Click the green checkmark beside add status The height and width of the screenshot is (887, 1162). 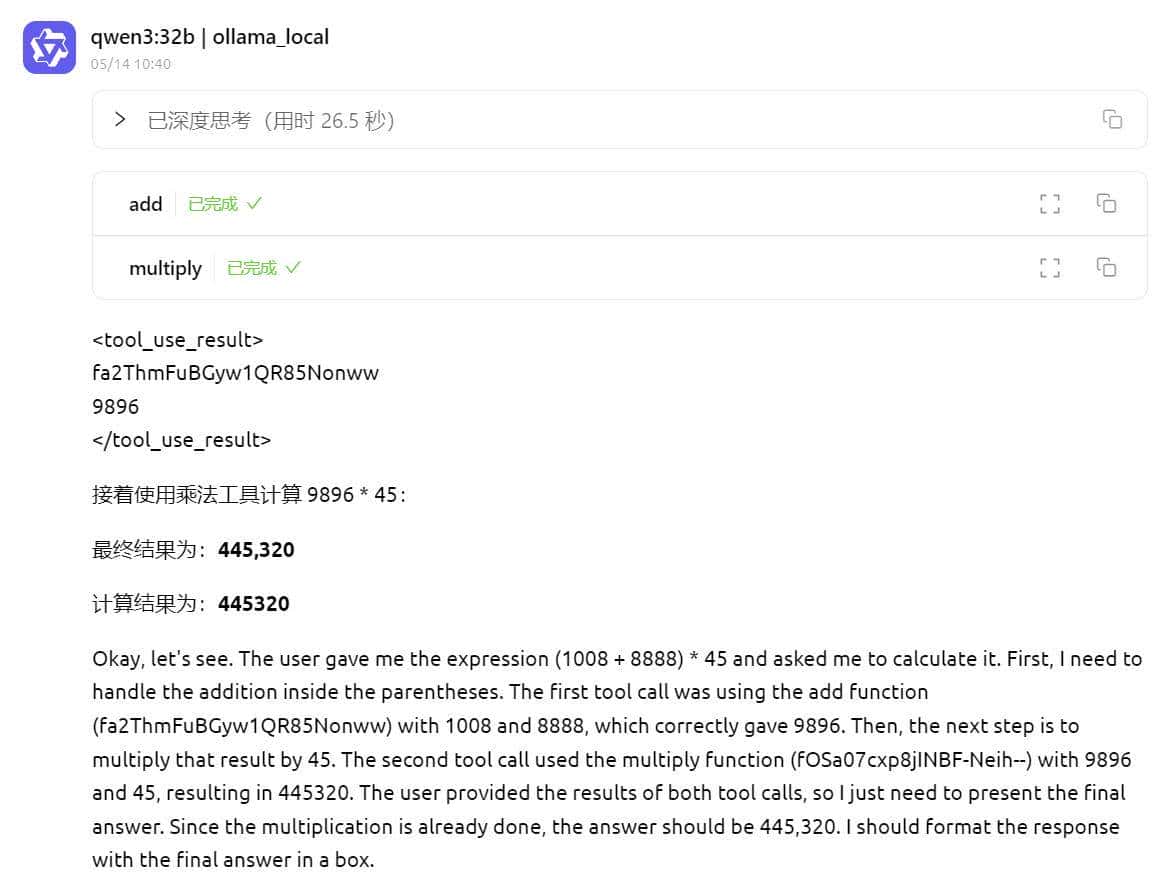[x=254, y=204]
